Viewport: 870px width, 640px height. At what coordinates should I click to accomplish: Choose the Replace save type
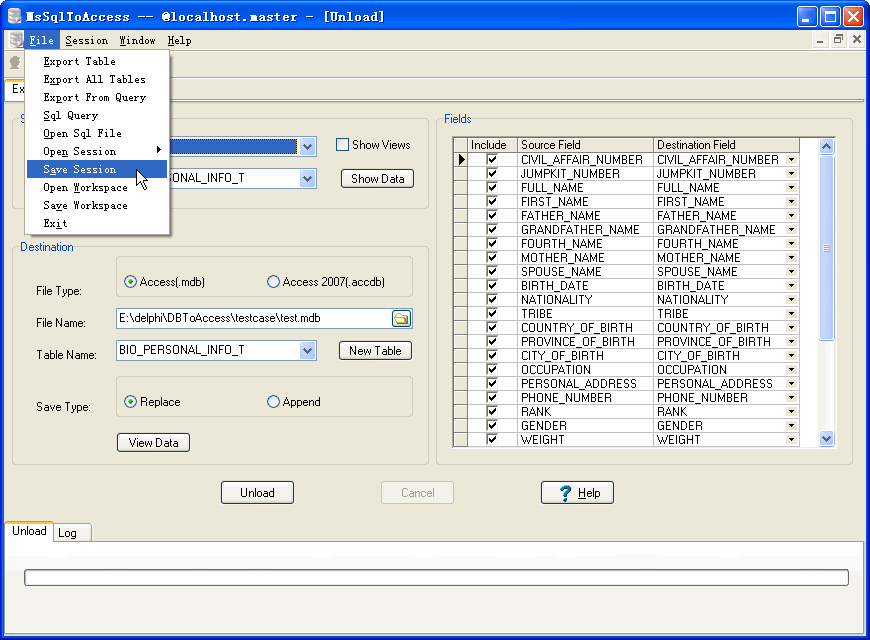tap(130, 402)
